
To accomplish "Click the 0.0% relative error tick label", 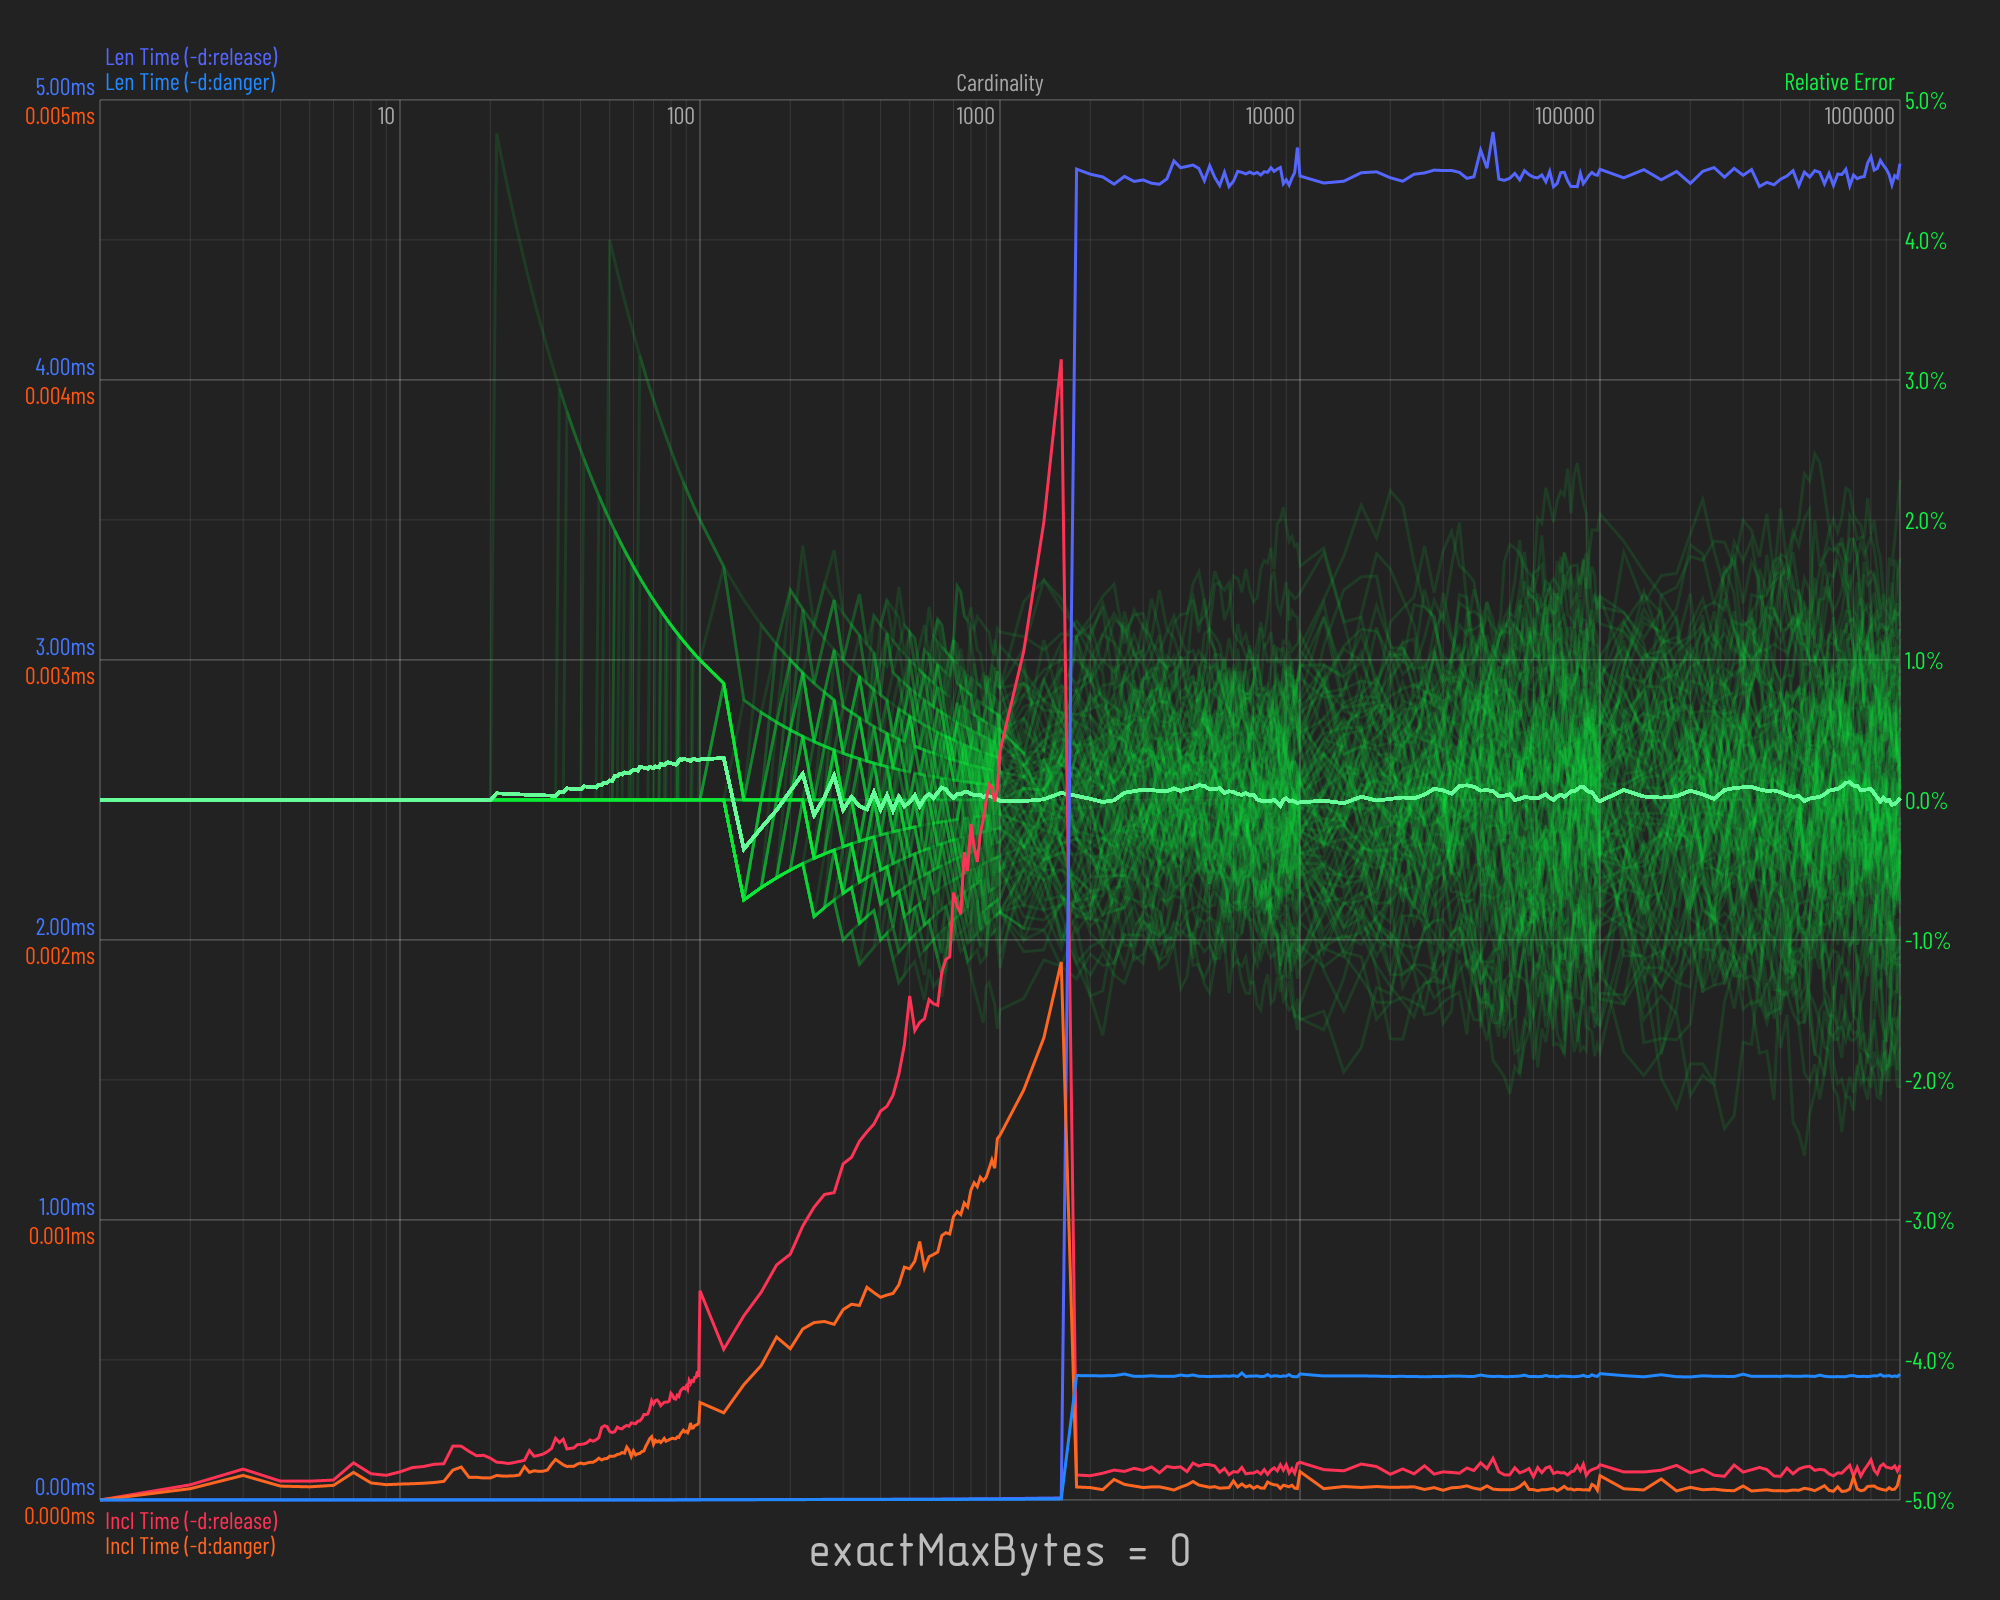I will click(x=1925, y=801).
